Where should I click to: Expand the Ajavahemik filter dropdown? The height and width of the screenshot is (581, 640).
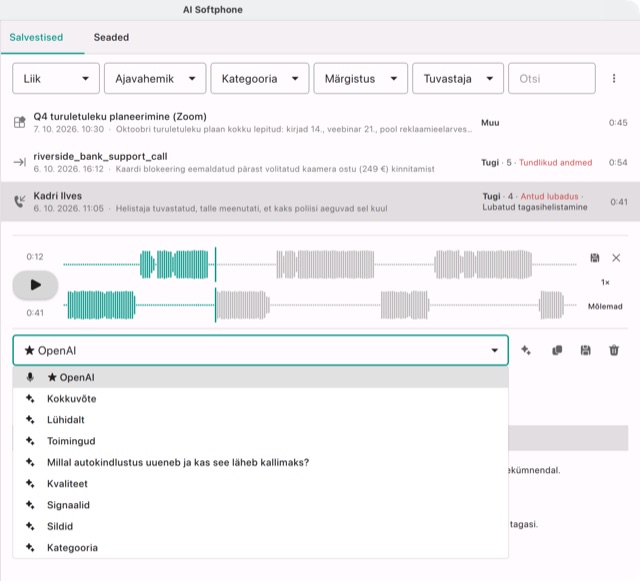click(155, 78)
